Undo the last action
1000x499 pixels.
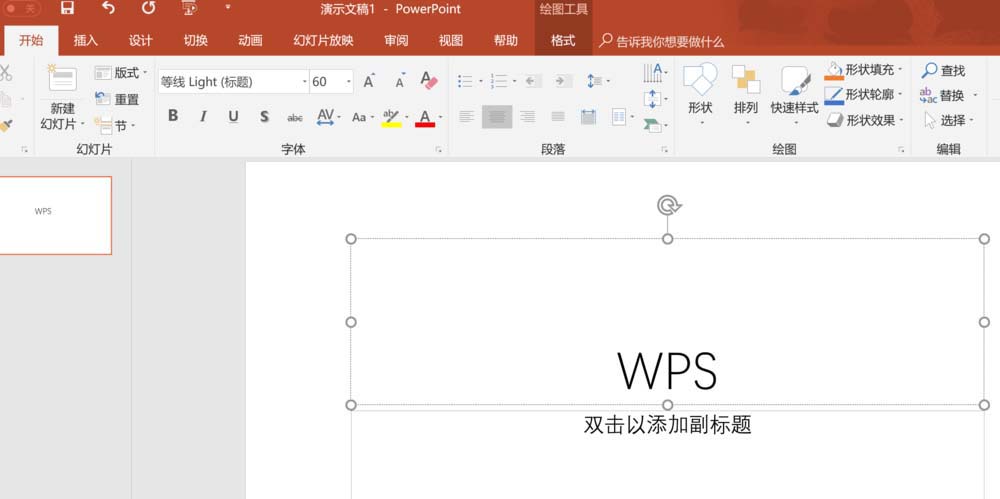(108, 8)
